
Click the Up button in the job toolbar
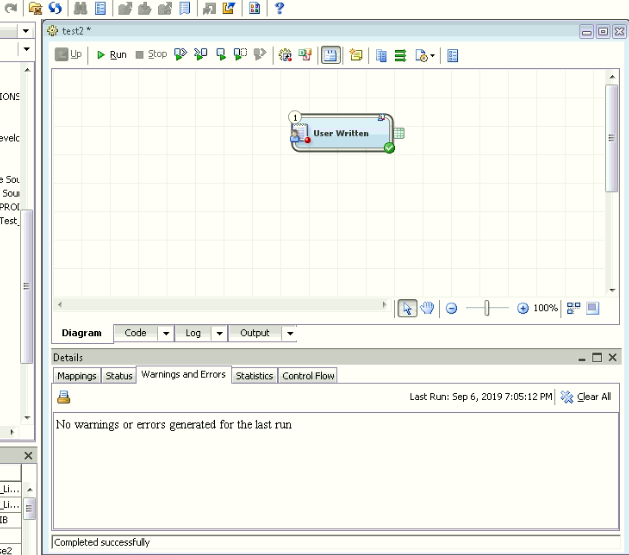(68, 54)
